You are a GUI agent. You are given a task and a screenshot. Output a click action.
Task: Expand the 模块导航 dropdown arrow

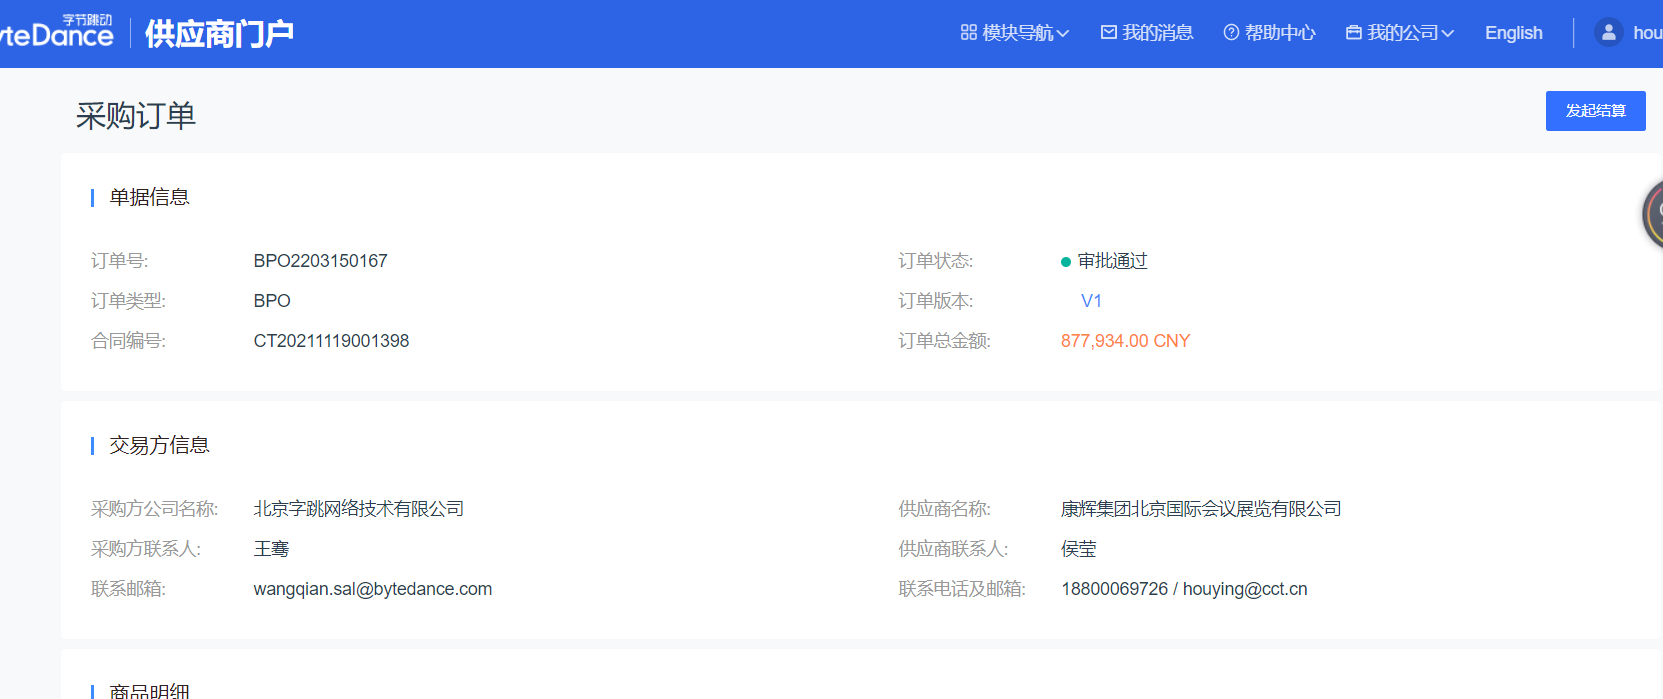pos(1063,34)
